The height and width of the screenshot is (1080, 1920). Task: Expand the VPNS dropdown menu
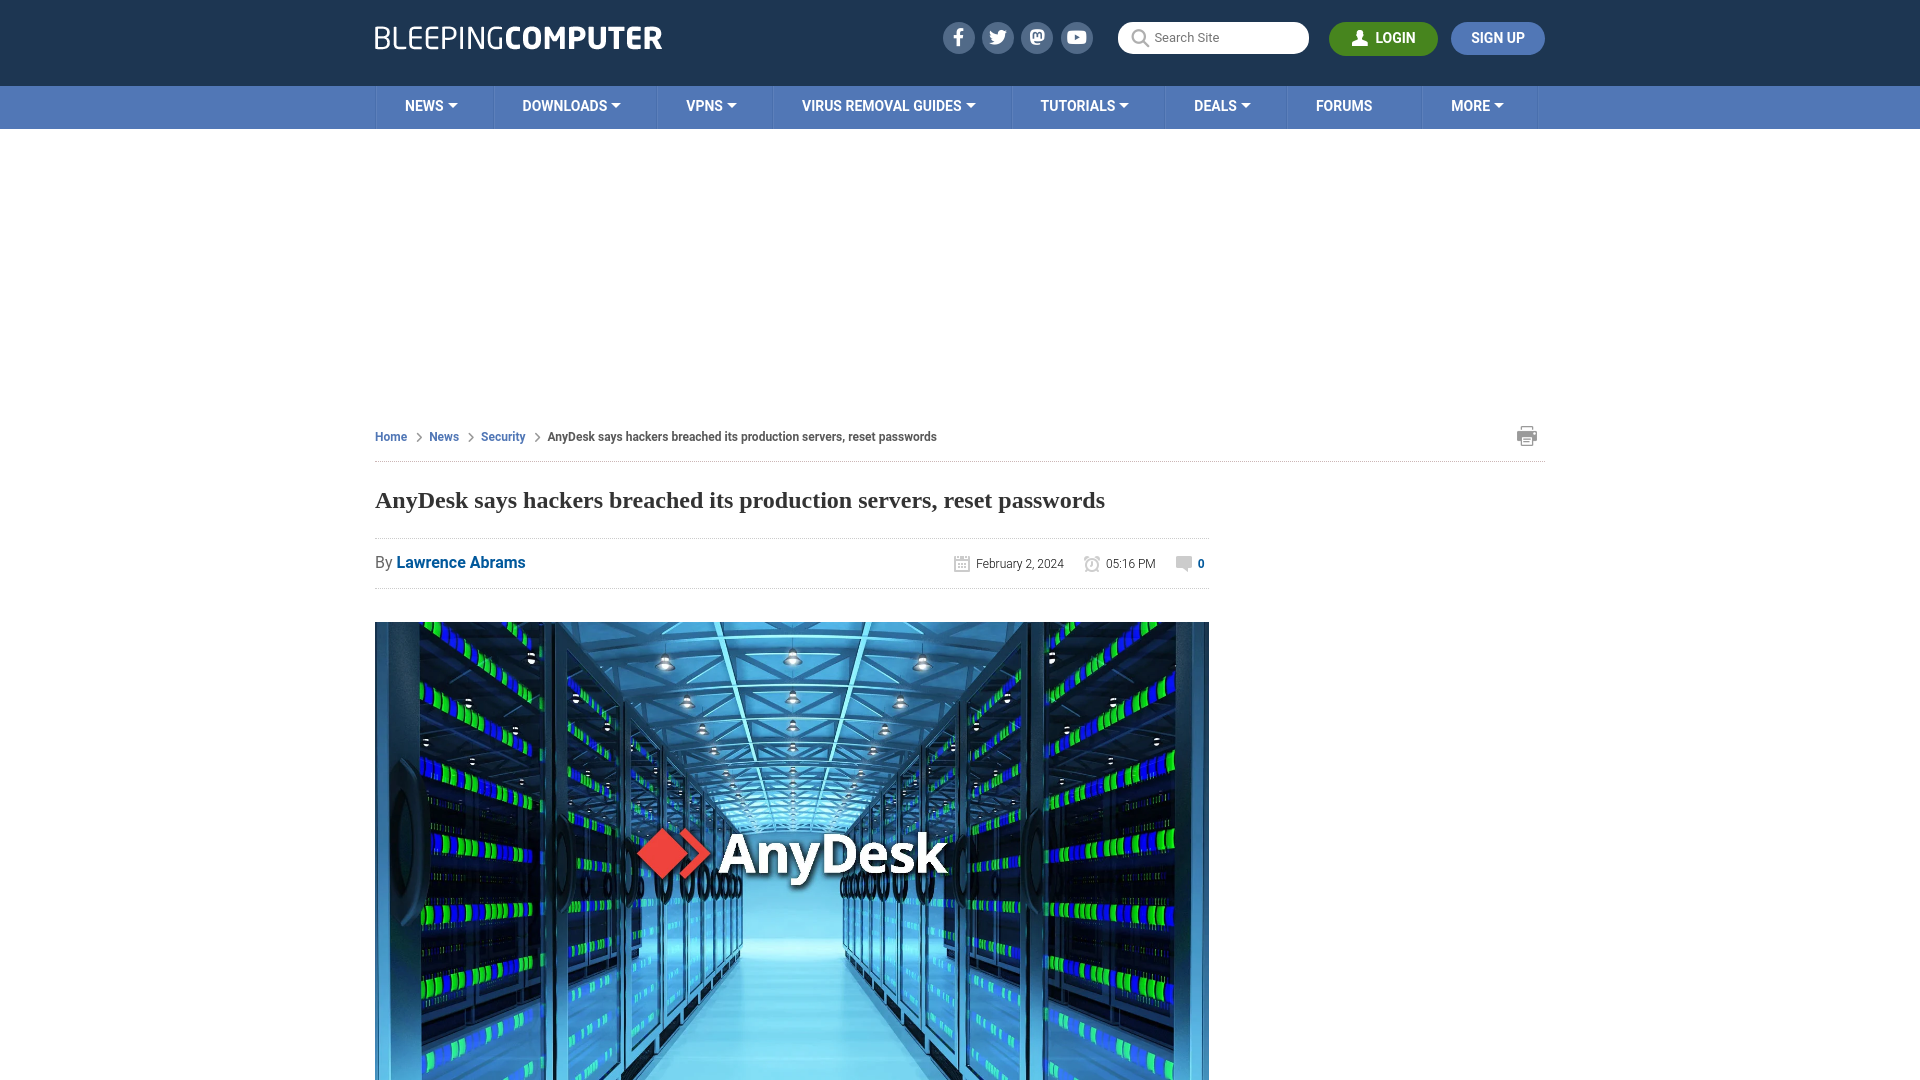[x=711, y=105]
